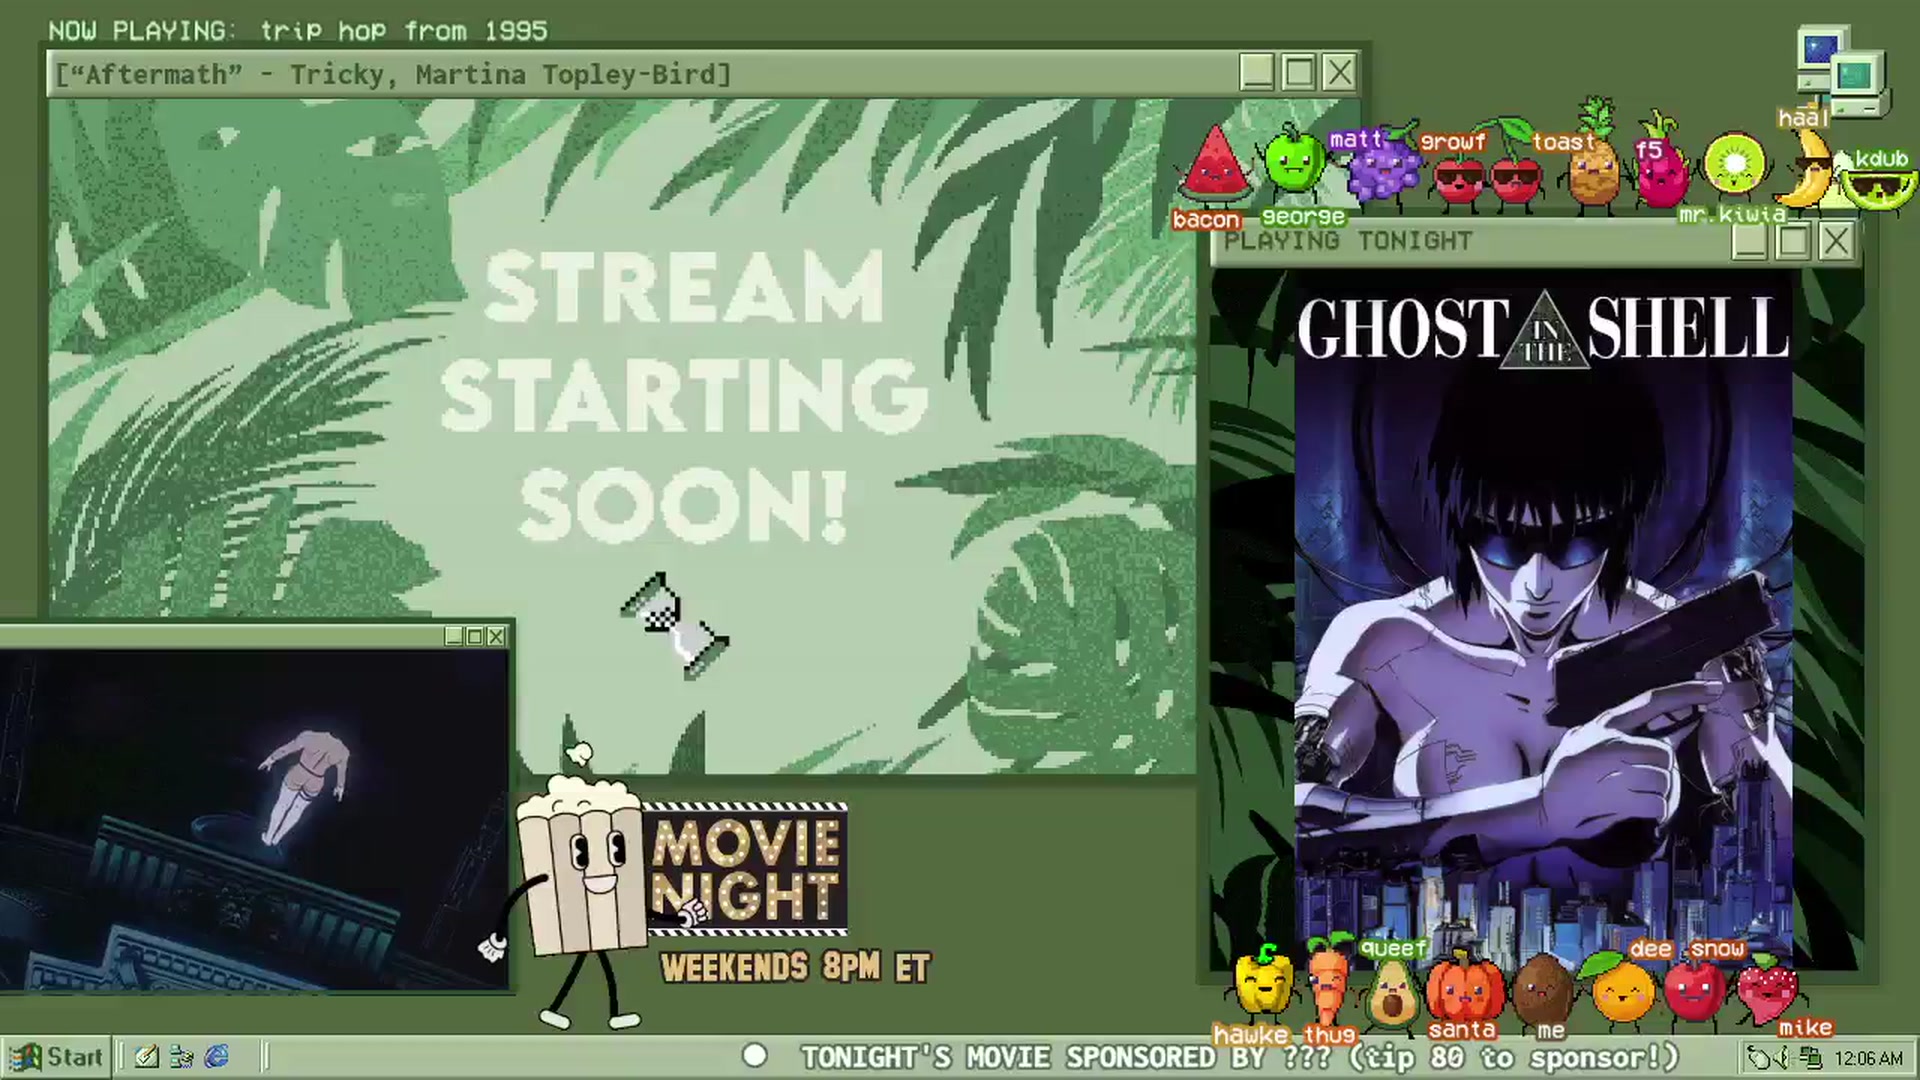Click the Internet Explorer quick launch icon
Screen dimensions: 1920x1080
(217, 1057)
